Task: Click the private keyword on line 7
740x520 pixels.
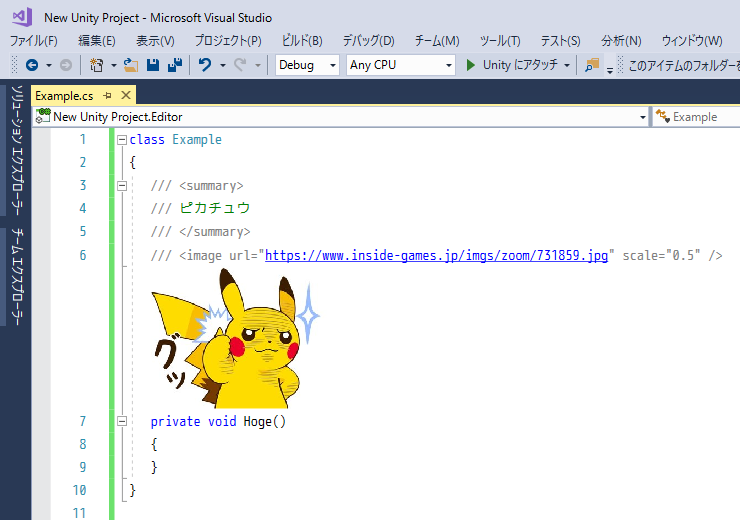Action: 175,421
